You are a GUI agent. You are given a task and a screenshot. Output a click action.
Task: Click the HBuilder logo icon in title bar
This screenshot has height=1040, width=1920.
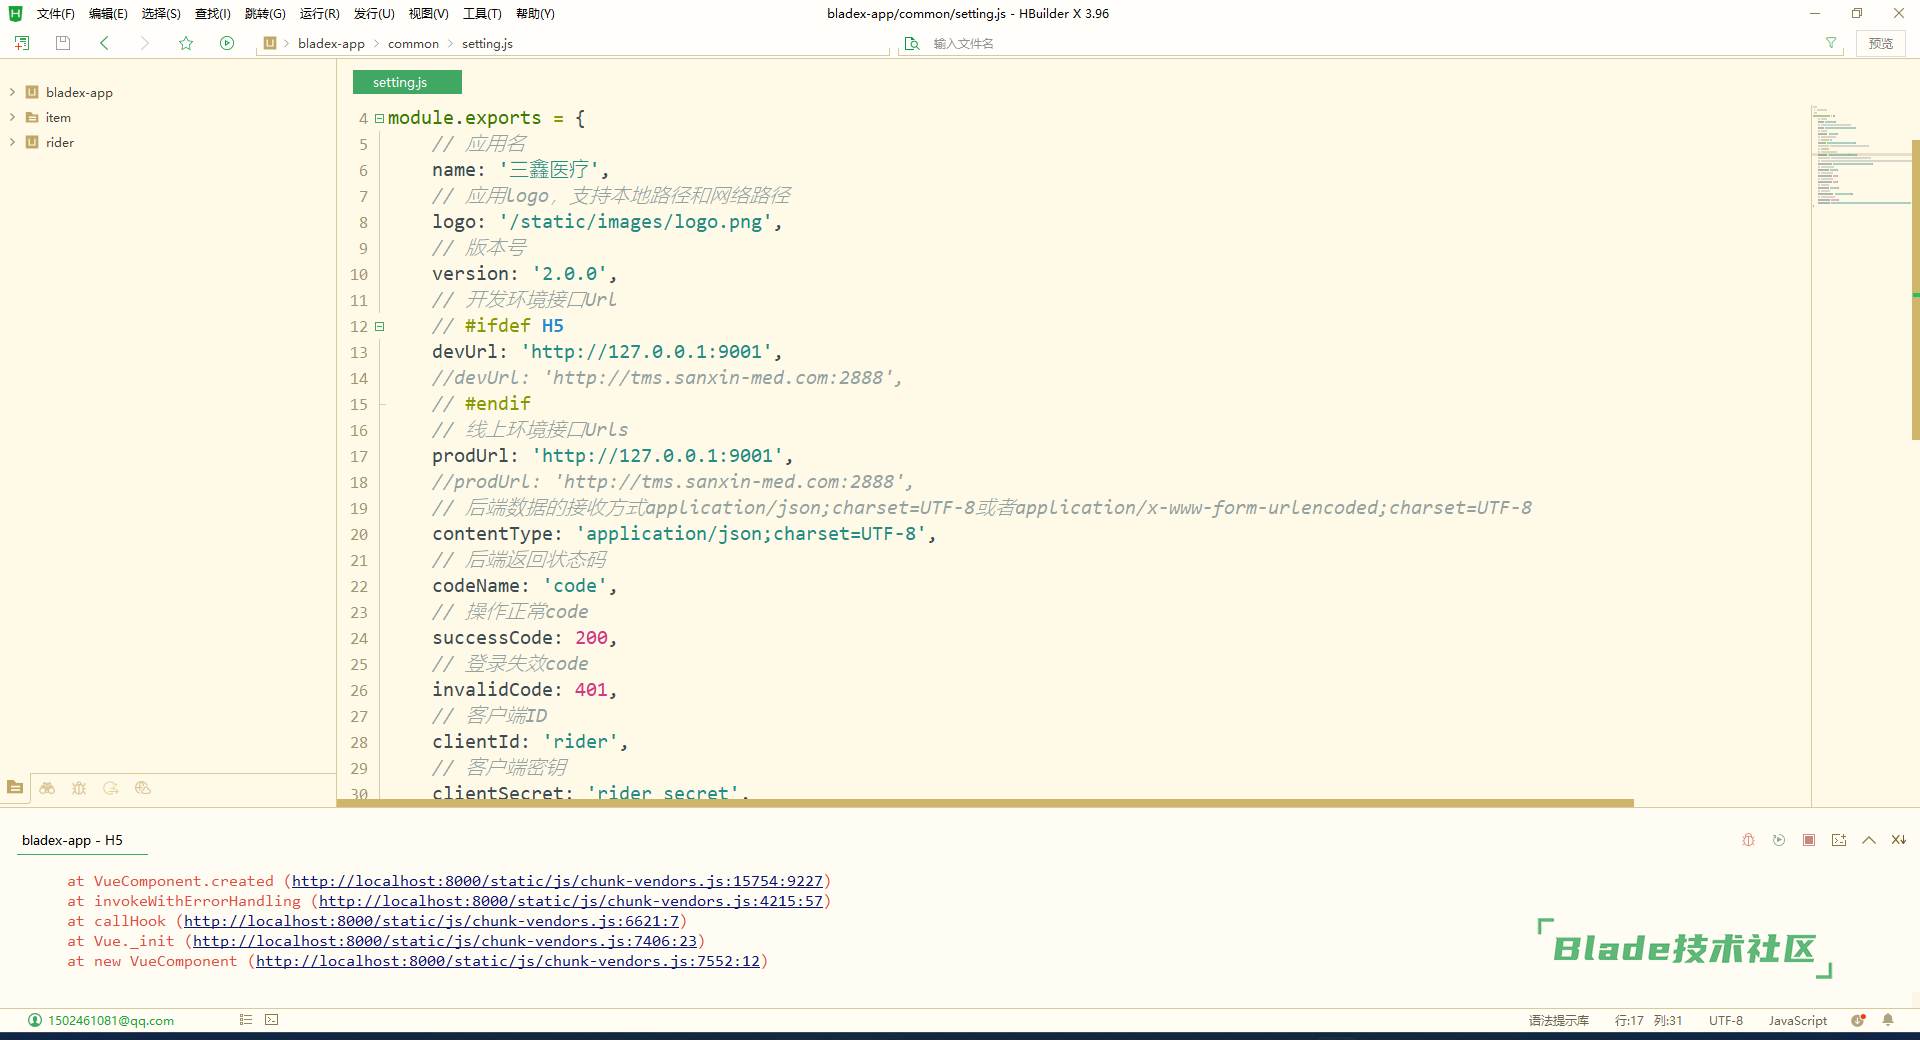pyautogui.click(x=15, y=13)
